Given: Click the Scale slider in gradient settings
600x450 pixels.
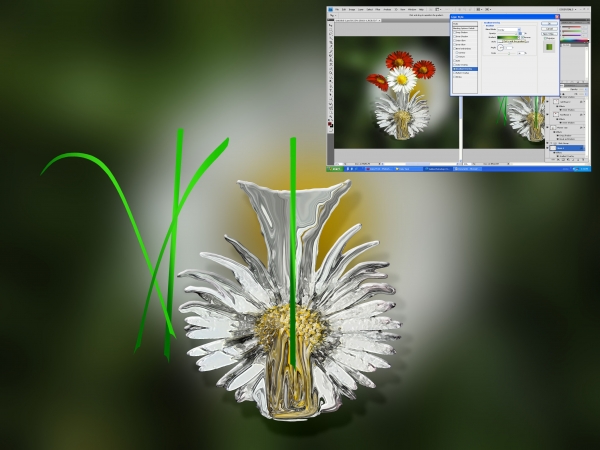Looking at the screenshot, I should click(x=507, y=54).
